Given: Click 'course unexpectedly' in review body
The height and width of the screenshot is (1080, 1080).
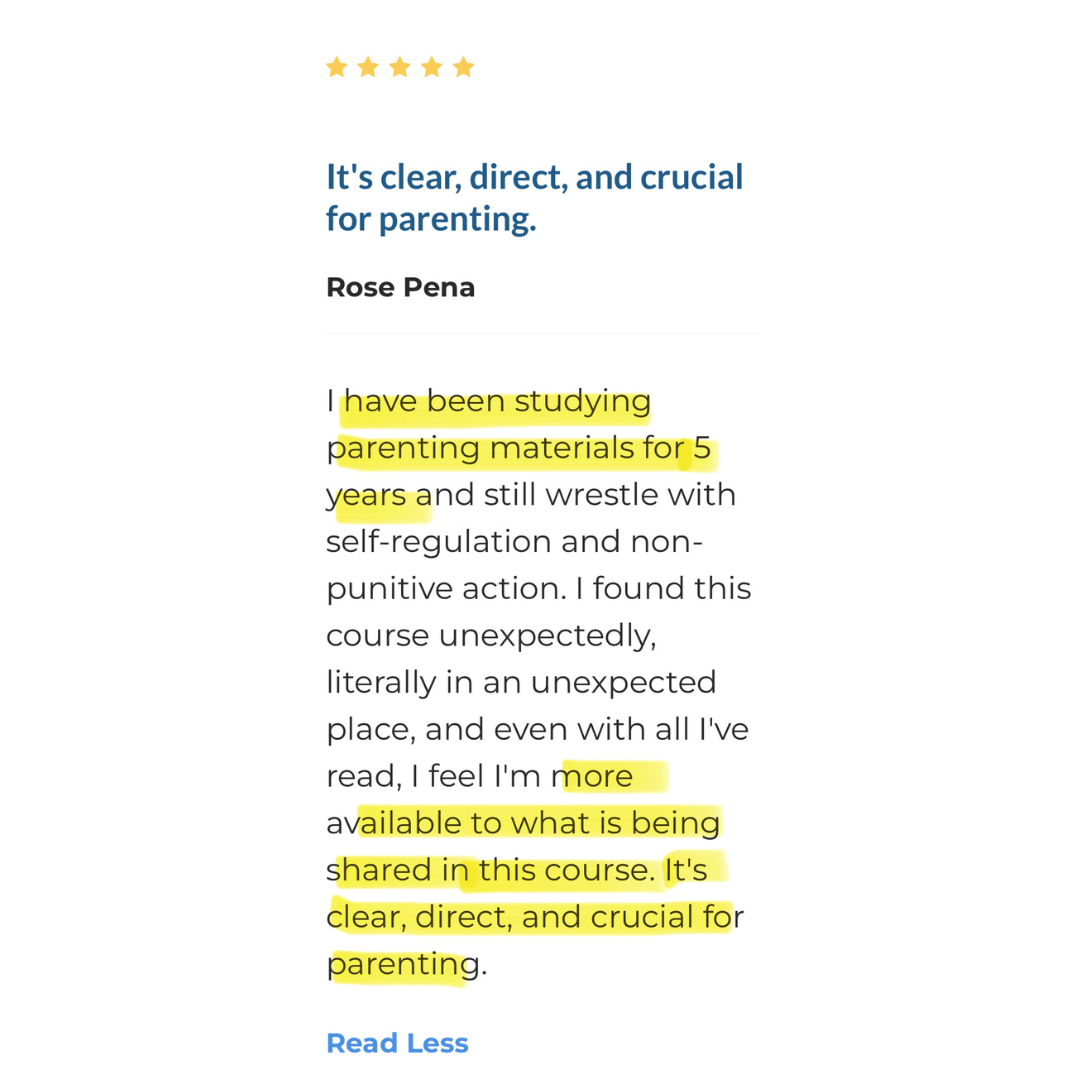Looking at the screenshot, I should 491,636.
